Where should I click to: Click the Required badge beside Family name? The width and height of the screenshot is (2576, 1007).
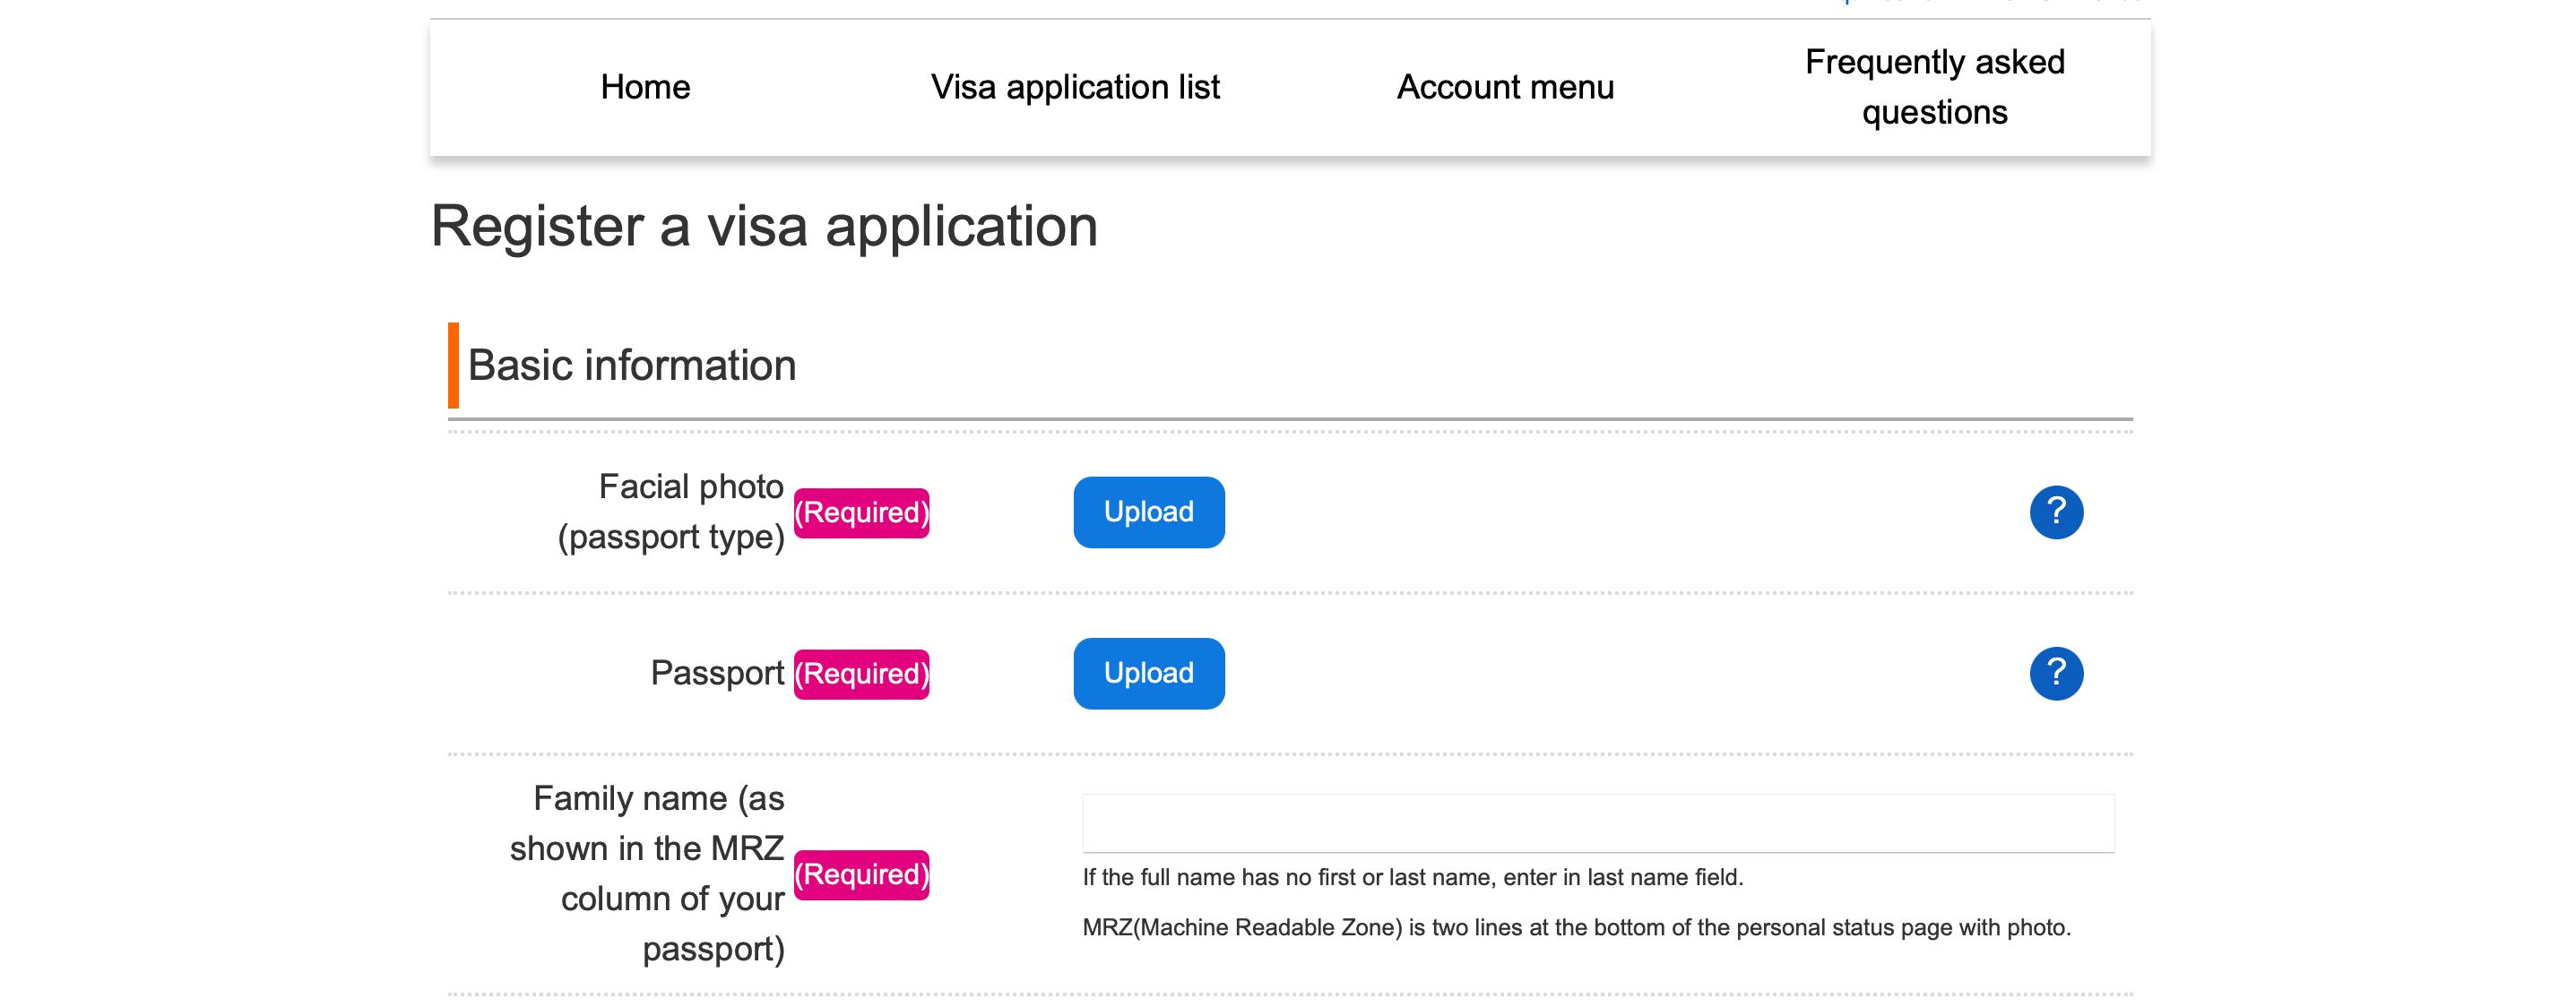point(861,875)
